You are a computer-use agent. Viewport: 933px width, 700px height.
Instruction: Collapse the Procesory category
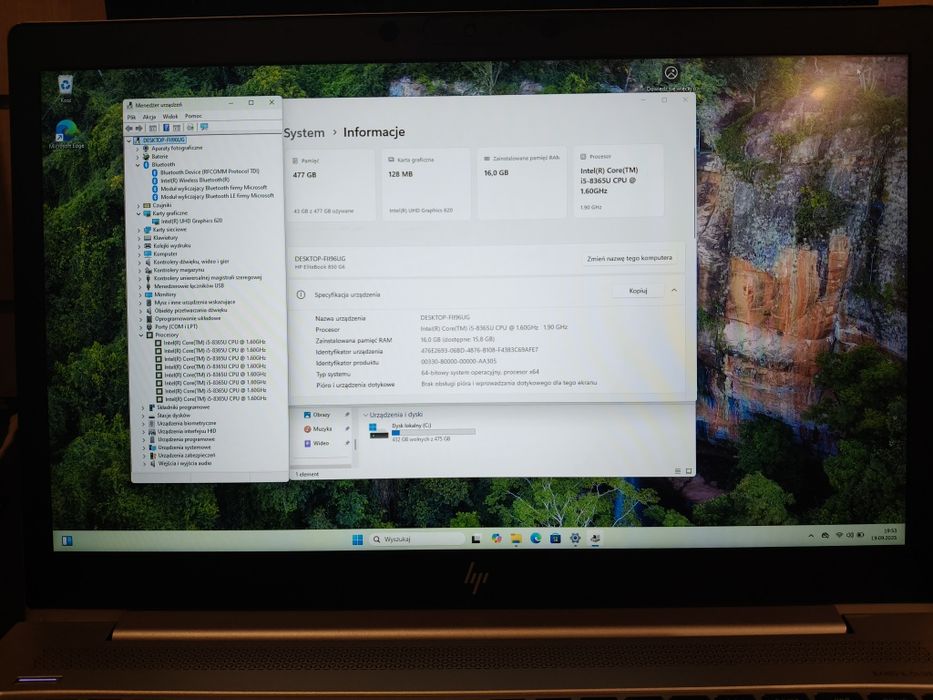click(x=142, y=335)
